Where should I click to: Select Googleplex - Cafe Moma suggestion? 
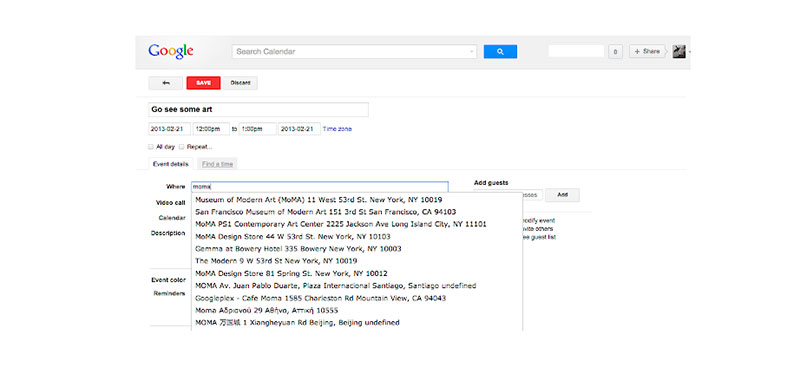coord(357,298)
